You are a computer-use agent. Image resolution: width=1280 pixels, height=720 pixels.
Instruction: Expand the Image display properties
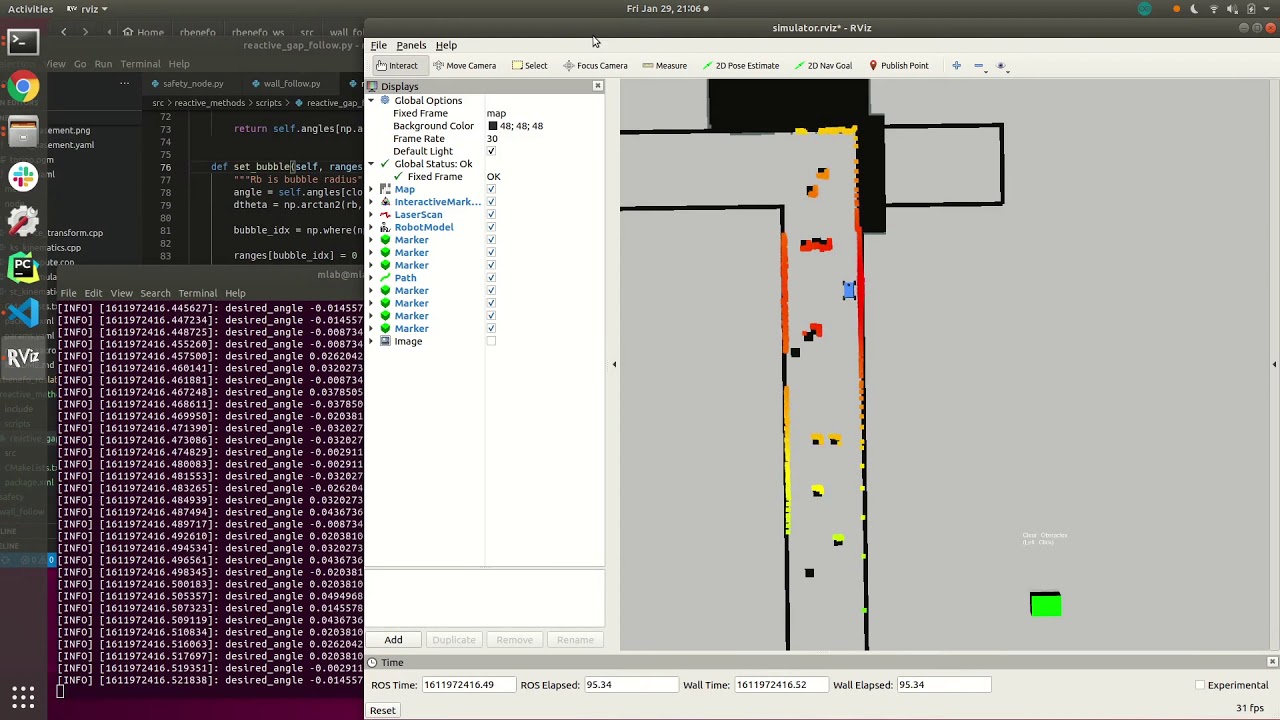(x=371, y=341)
